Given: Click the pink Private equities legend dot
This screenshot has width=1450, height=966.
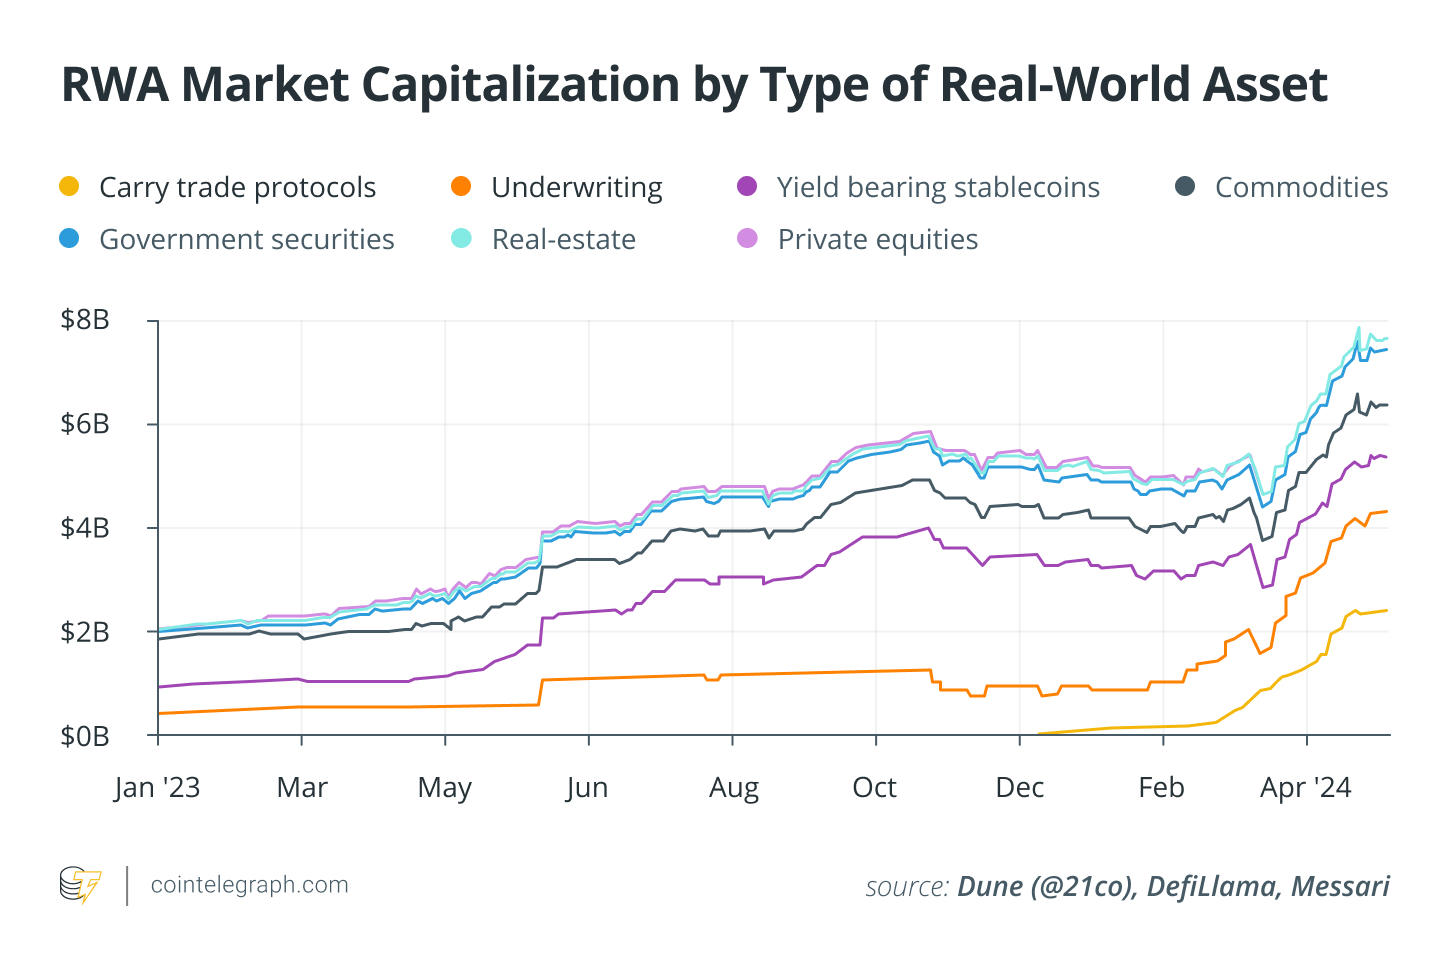Looking at the screenshot, I should (747, 238).
